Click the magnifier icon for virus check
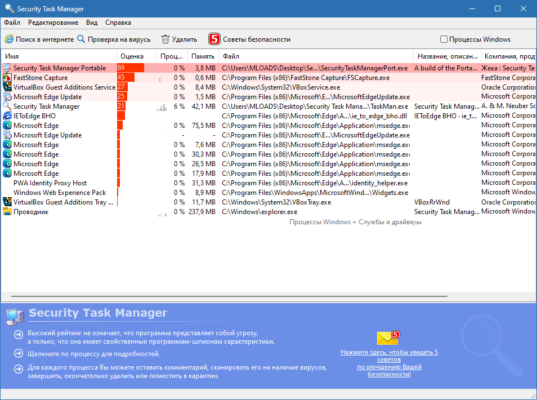 click(x=81, y=39)
